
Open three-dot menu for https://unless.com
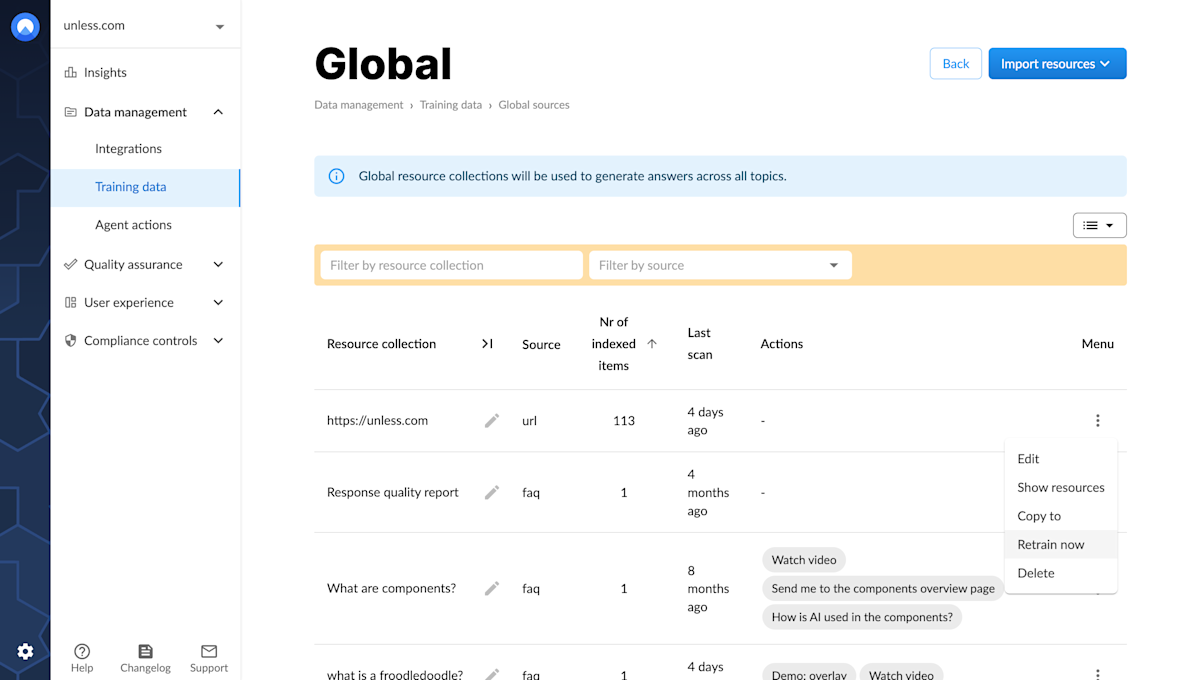tap(1097, 421)
